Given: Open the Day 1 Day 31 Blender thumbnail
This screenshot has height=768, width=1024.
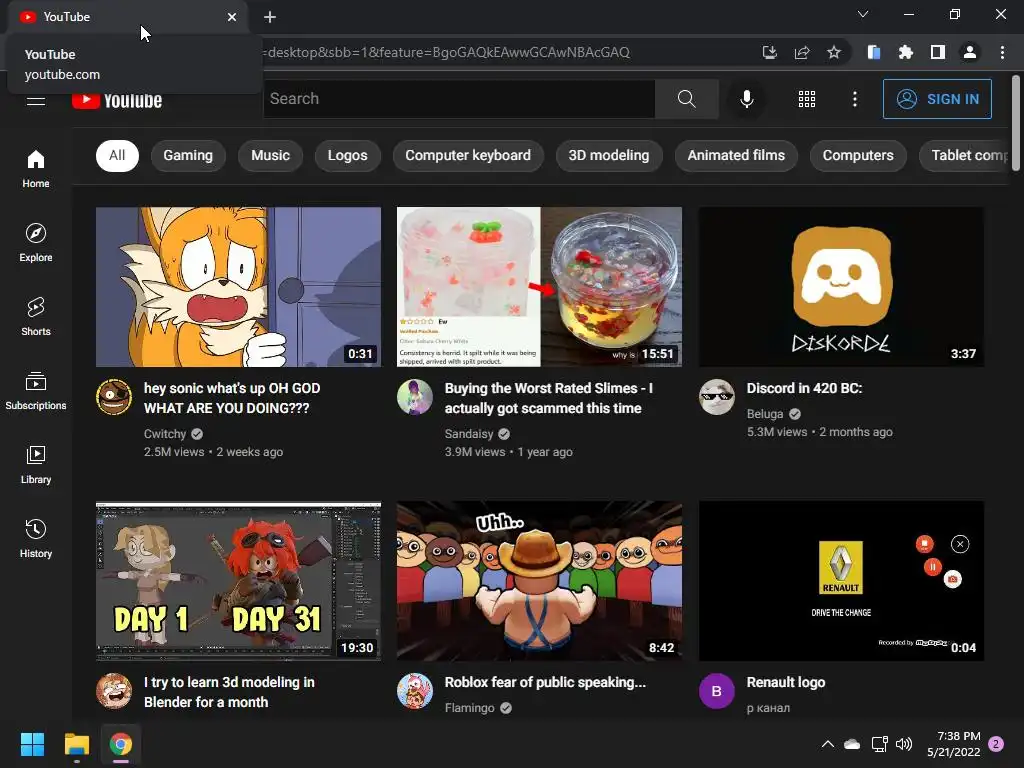Looking at the screenshot, I should (238, 581).
